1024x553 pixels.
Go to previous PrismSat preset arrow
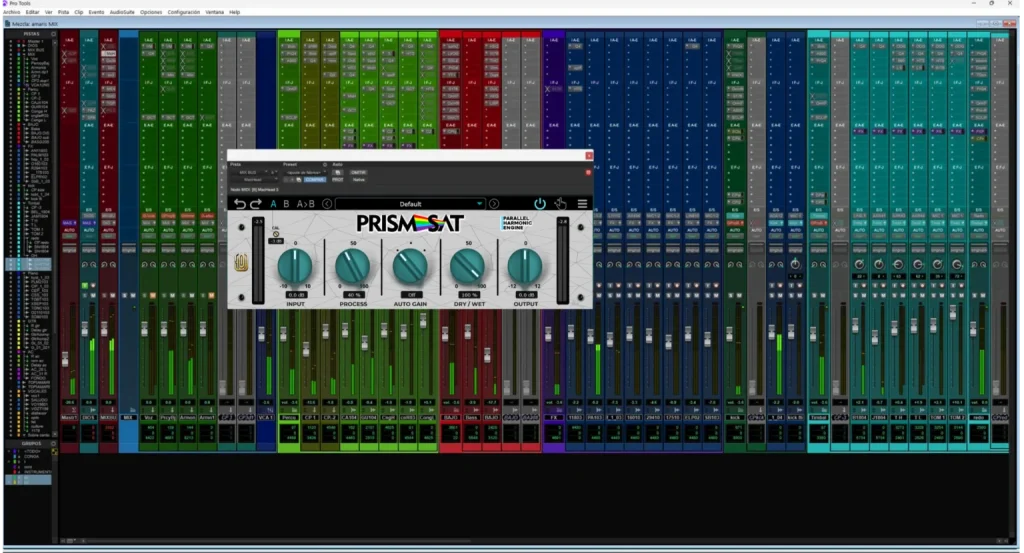coord(327,204)
